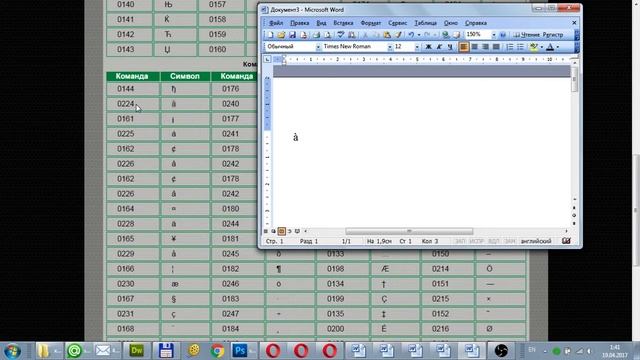Open Google Chrome from the taskbar

pyautogui.click(x=217, y=351)
